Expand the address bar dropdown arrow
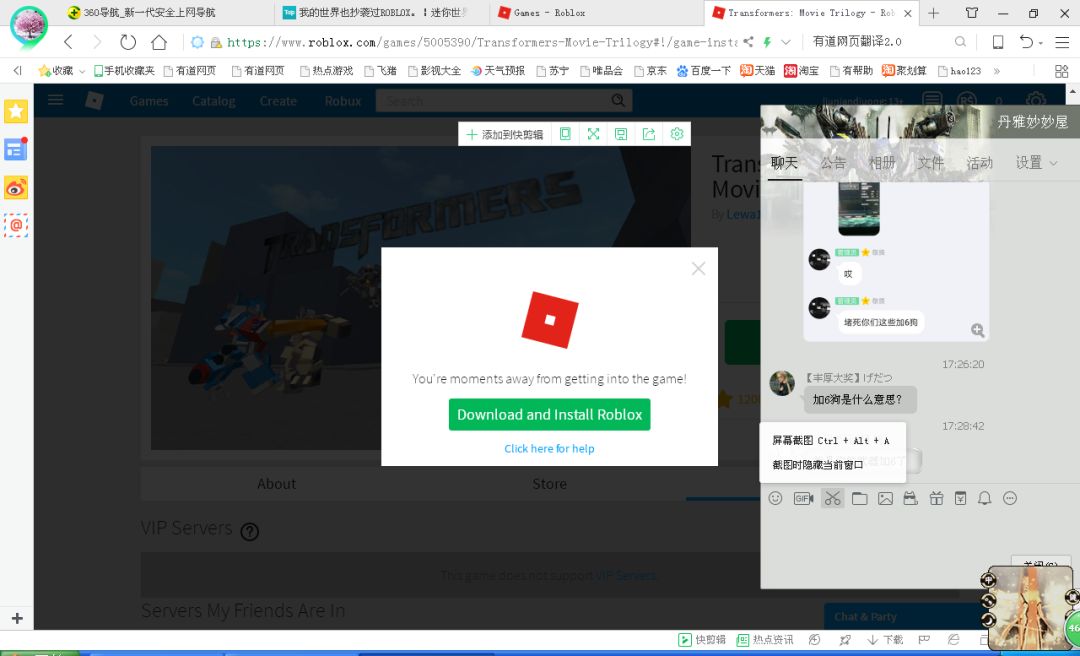The width and height of the screenshot is (1080, 656). point(785,42)
